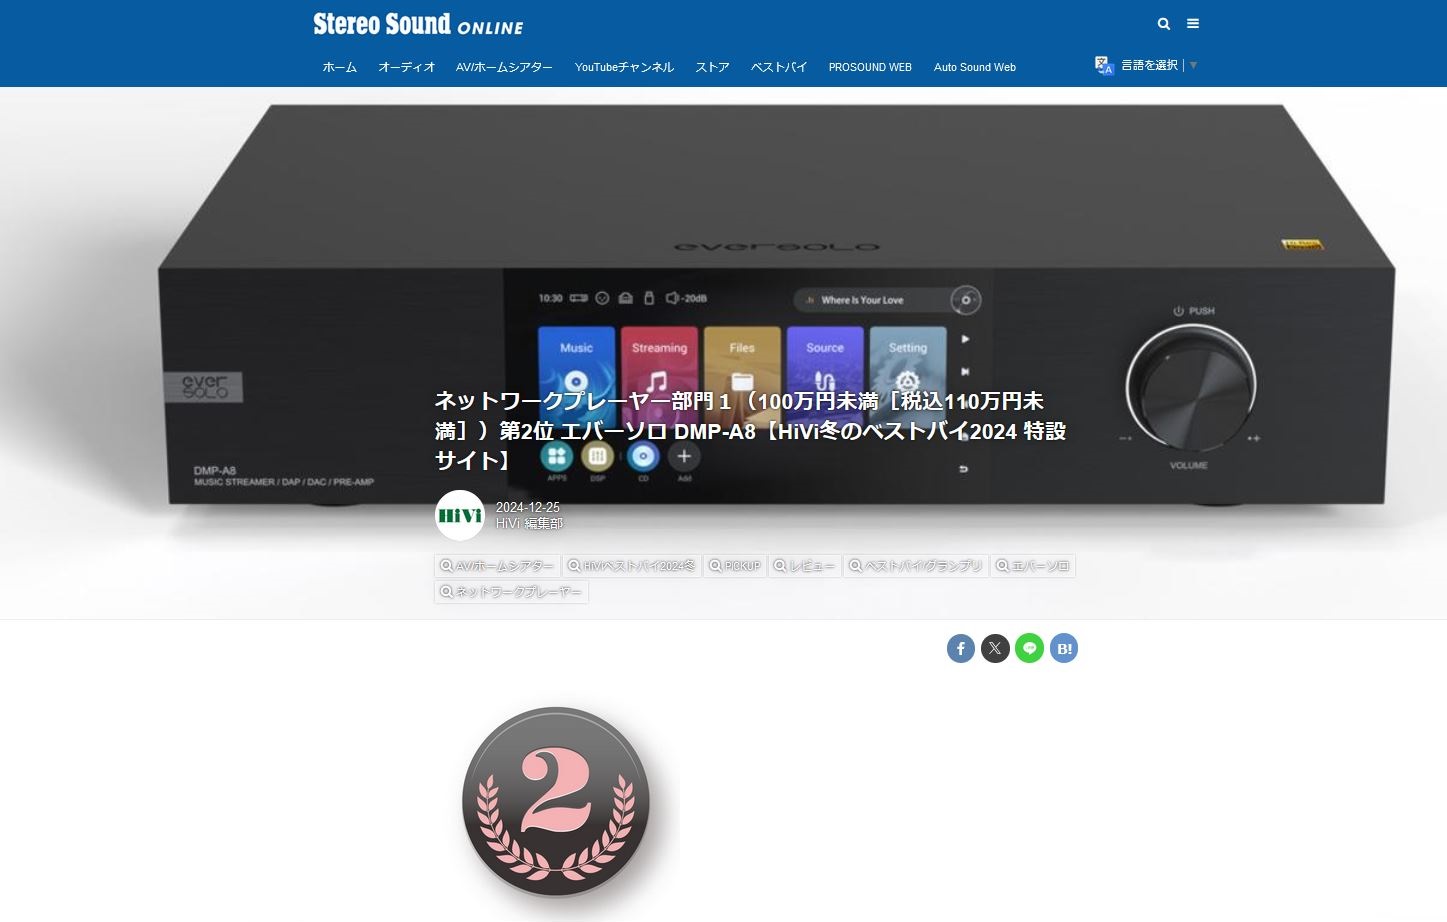Select the HiViベストバイ2024冬 tag
1447x922 pixels.
(x=632, y=566)
